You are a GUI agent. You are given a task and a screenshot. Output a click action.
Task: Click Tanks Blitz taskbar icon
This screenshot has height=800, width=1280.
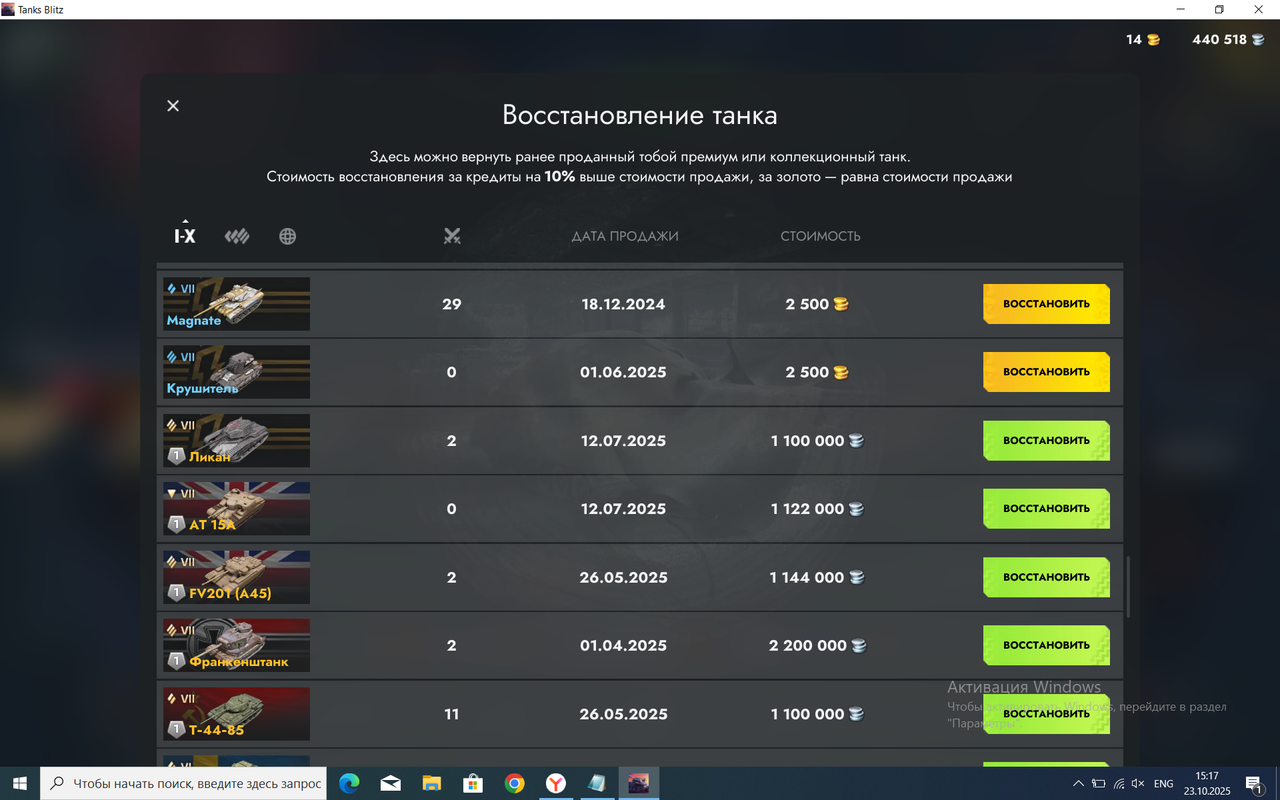coord(638,784)
